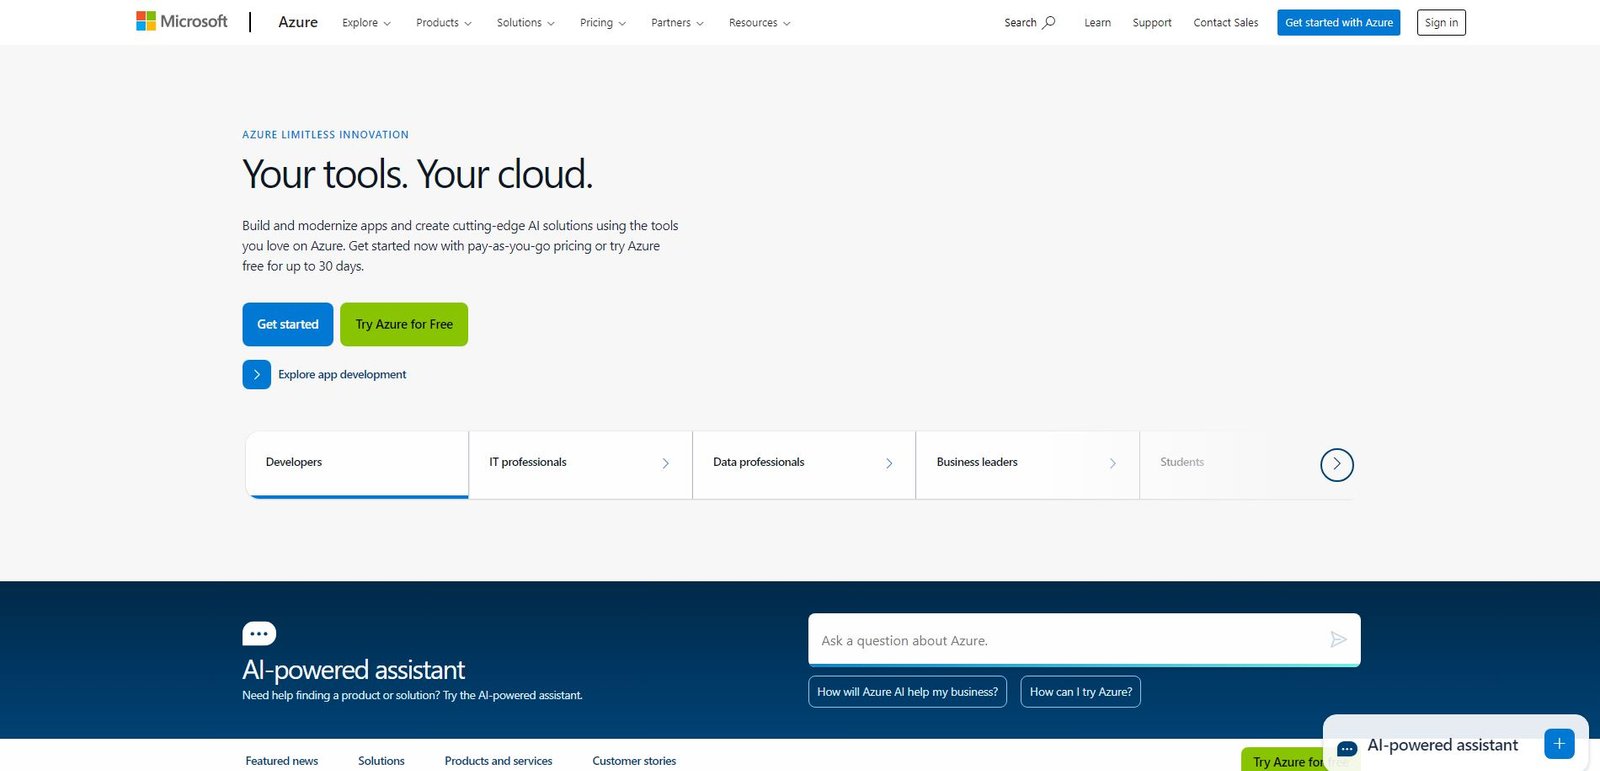Expand the Pricing menu
Viewport: 1600px width, 771px height.
click(603, 22)
